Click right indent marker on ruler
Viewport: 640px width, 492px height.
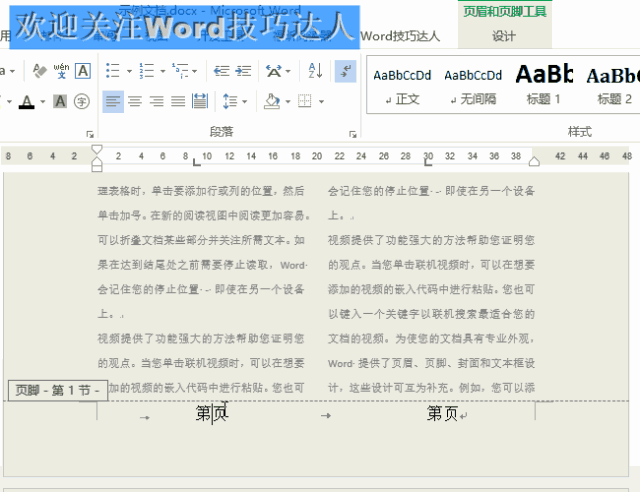[x=534, y=162]
